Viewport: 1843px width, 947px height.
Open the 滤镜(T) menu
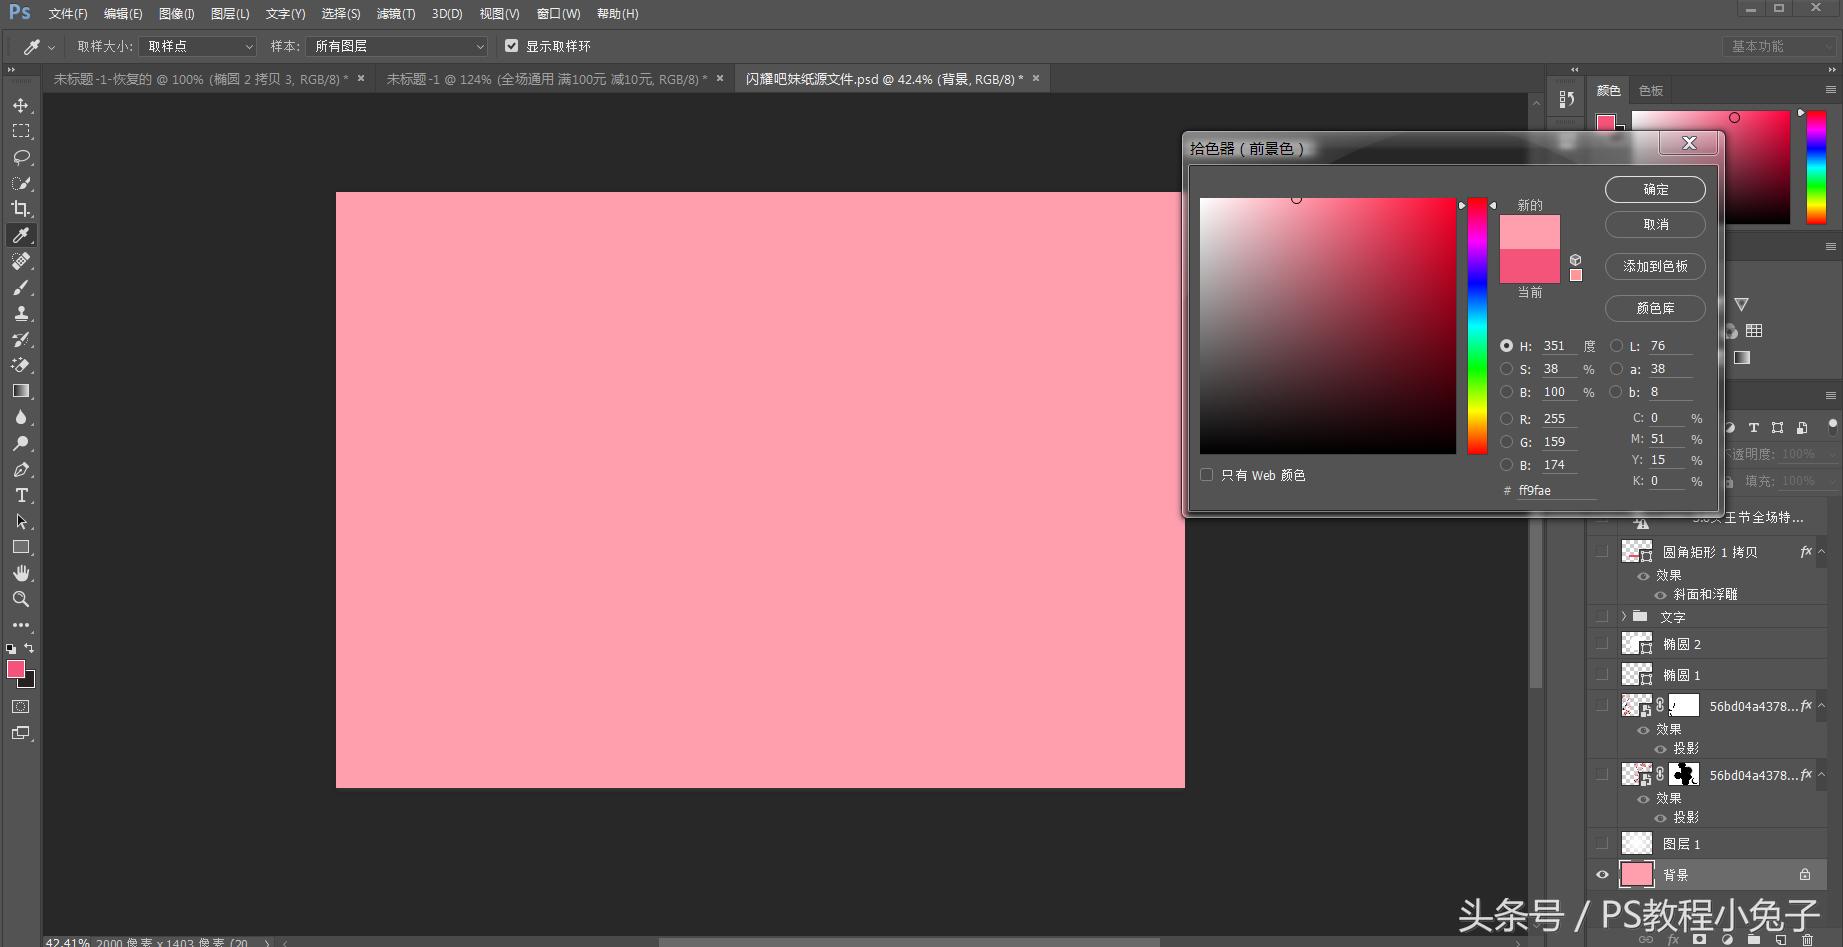395,14
